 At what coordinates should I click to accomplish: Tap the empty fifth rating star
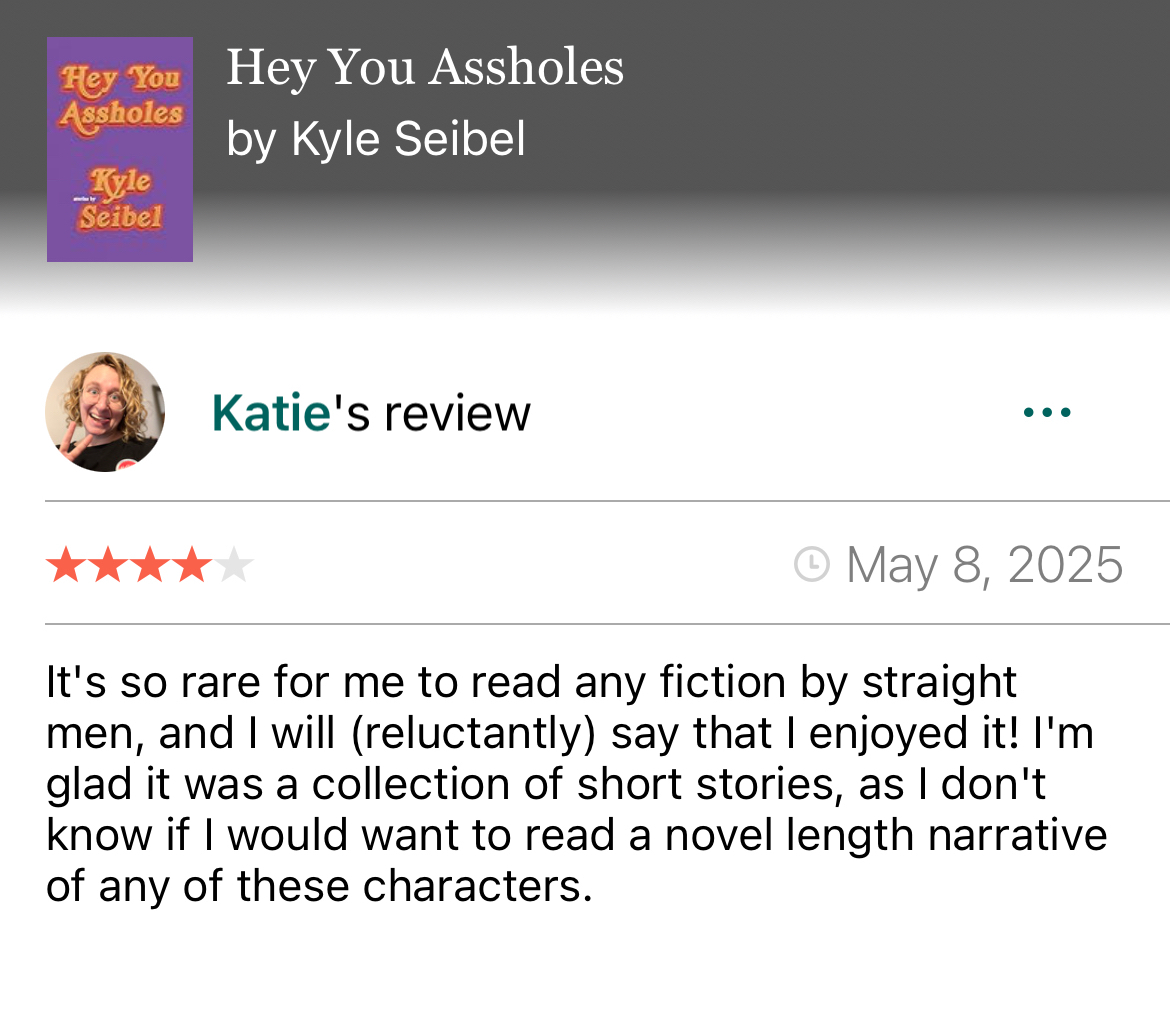pos(233,566)
